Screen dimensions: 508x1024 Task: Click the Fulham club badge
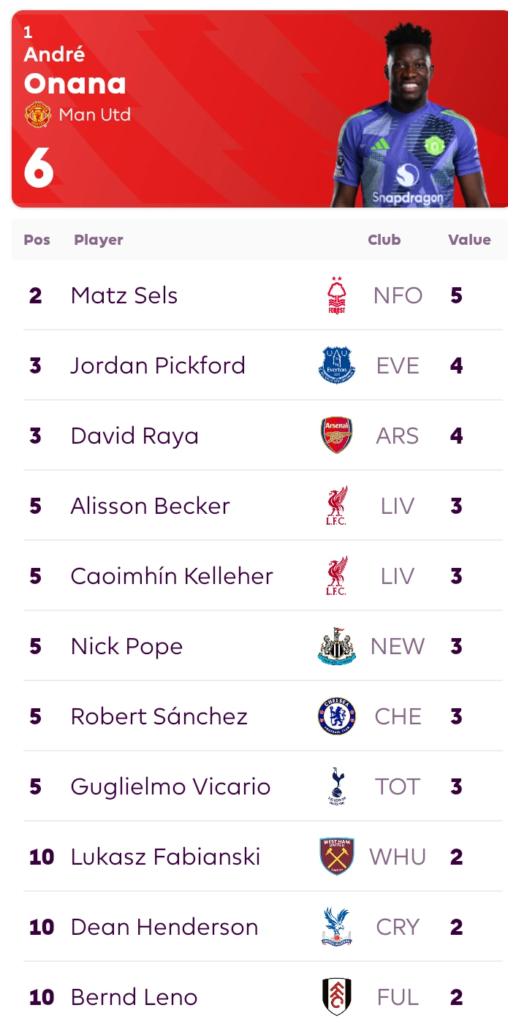(337, 997)
